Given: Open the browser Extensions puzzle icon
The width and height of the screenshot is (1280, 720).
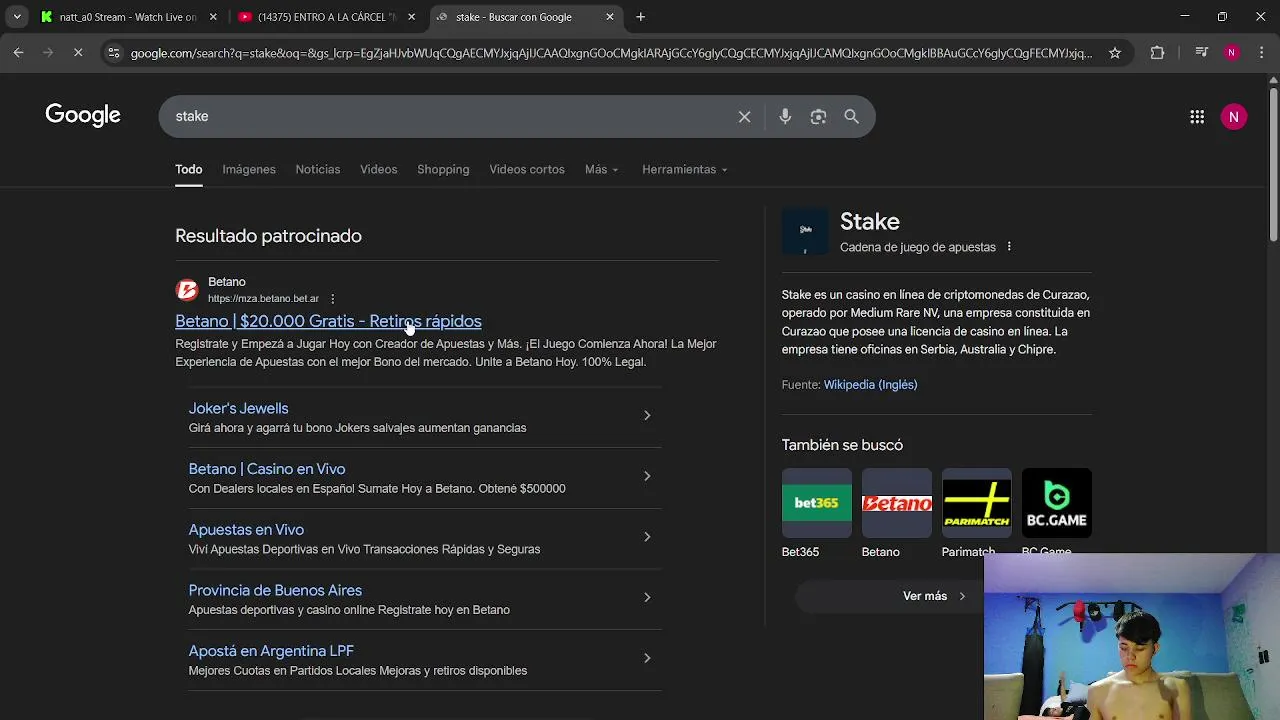Looking at the screenshot, I should pos(1157,53).
